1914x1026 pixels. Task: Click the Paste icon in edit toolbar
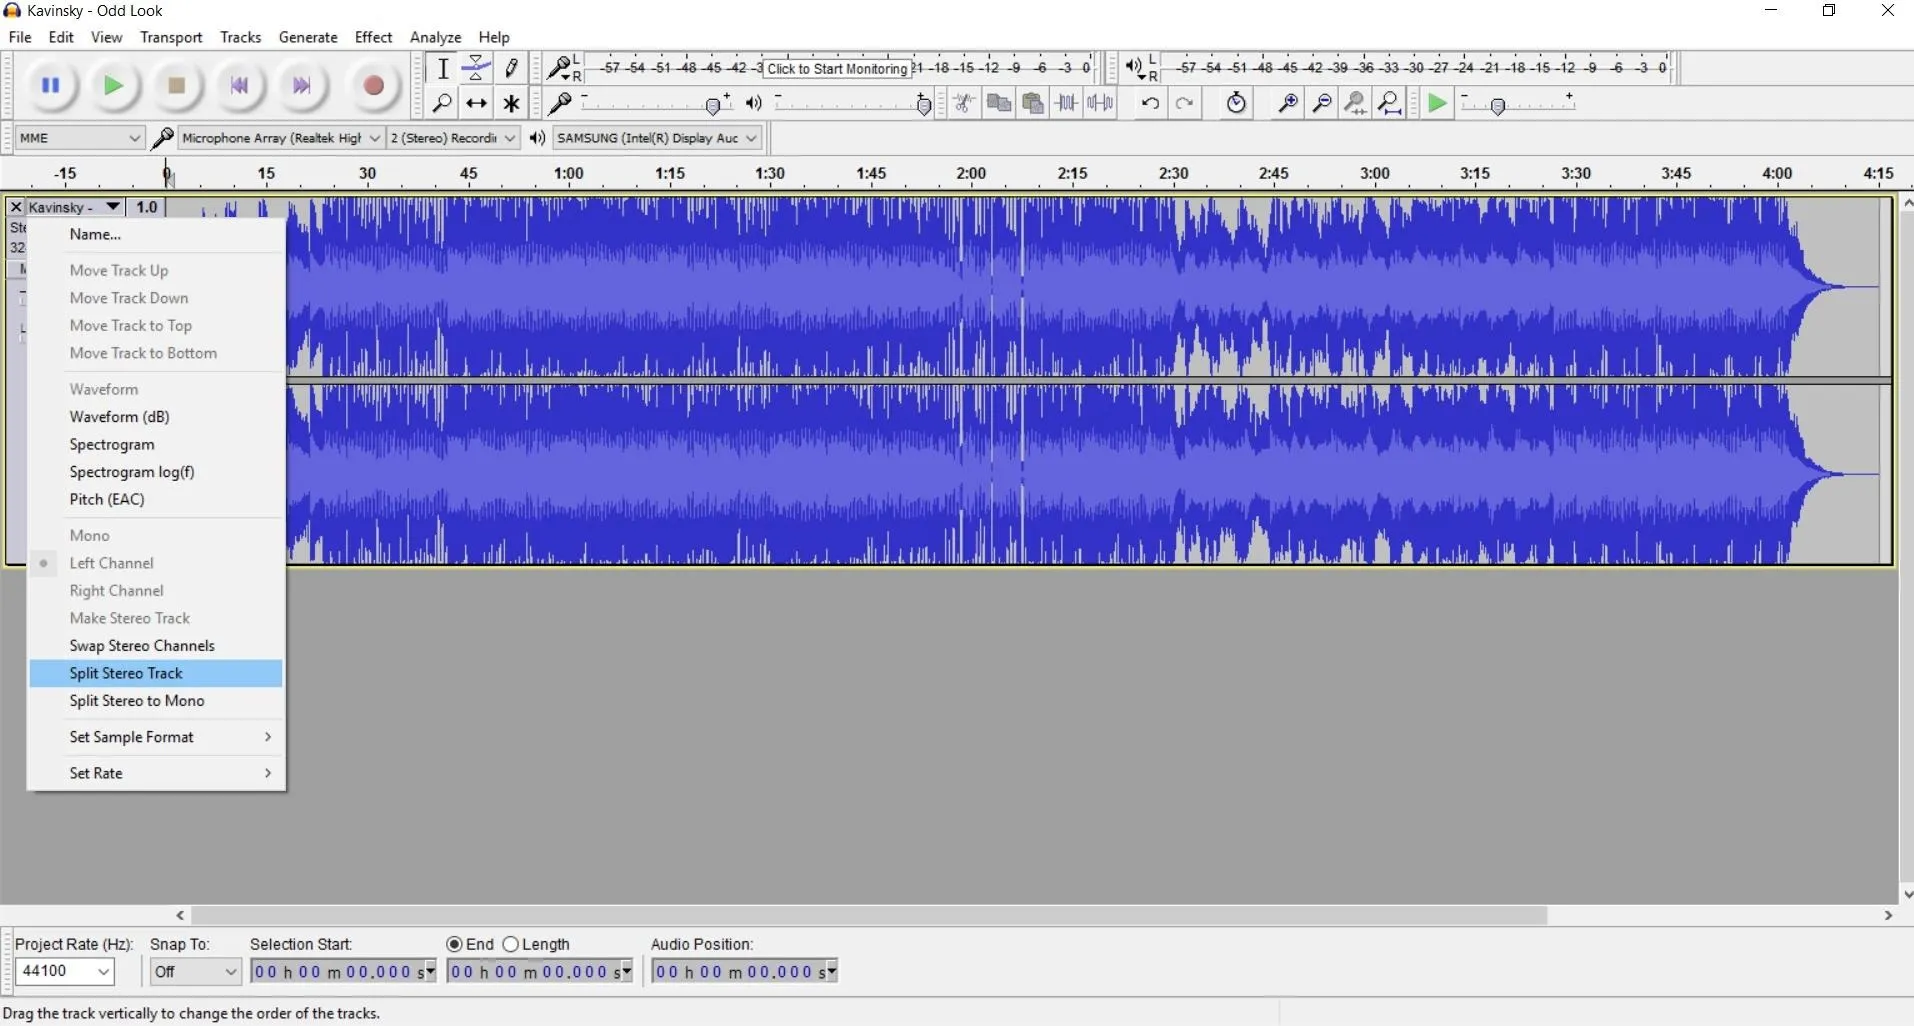click(1033, 103)
